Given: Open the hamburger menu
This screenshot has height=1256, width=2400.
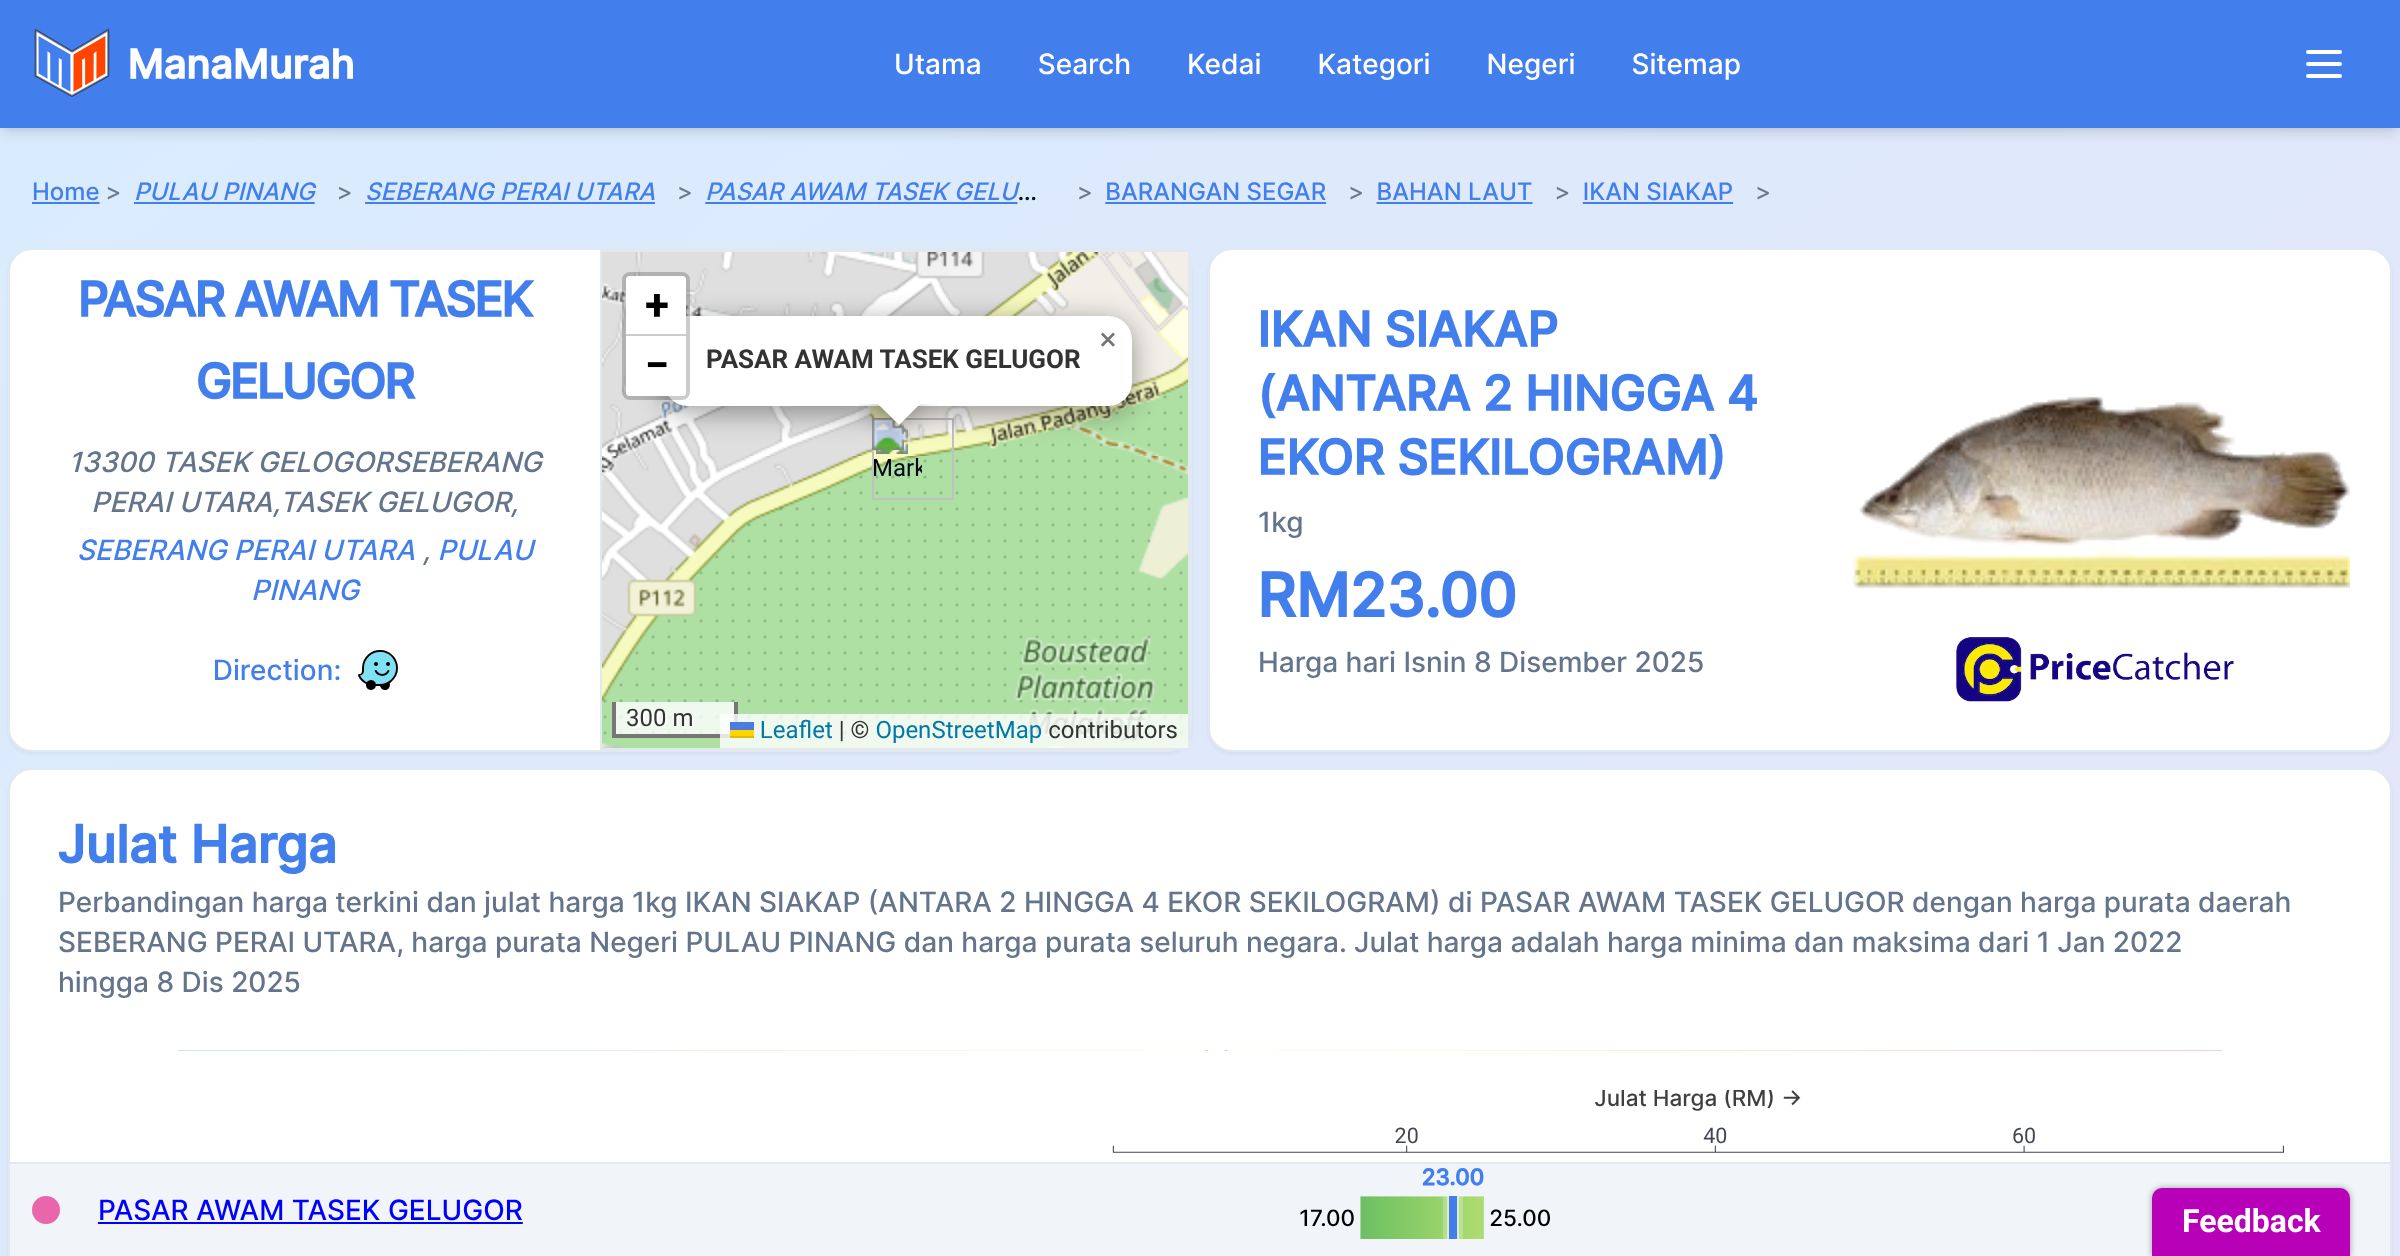Looking at the screenshot, I should tap(2323, 64).
